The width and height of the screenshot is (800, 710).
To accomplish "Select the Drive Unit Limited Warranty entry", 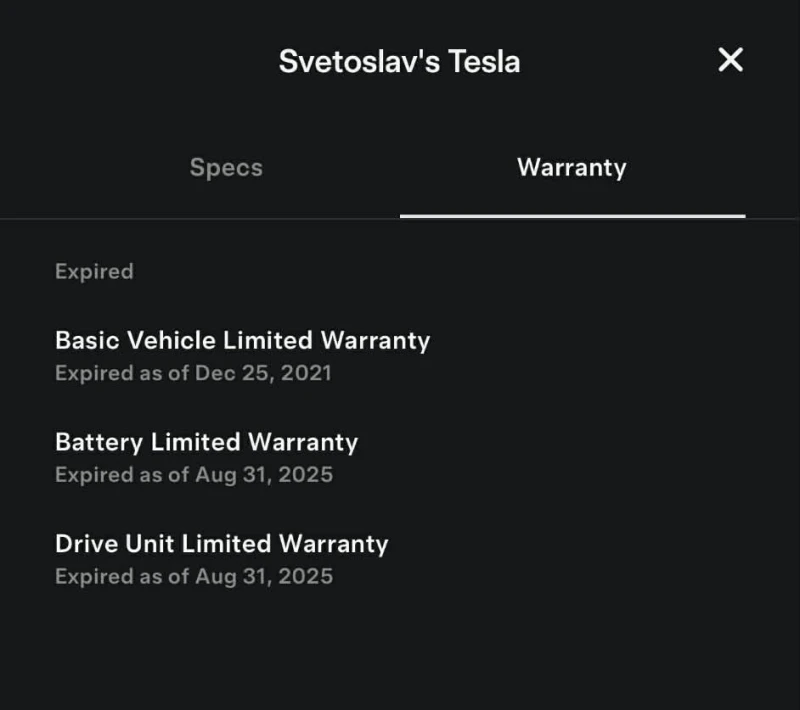I will [221, 544].
